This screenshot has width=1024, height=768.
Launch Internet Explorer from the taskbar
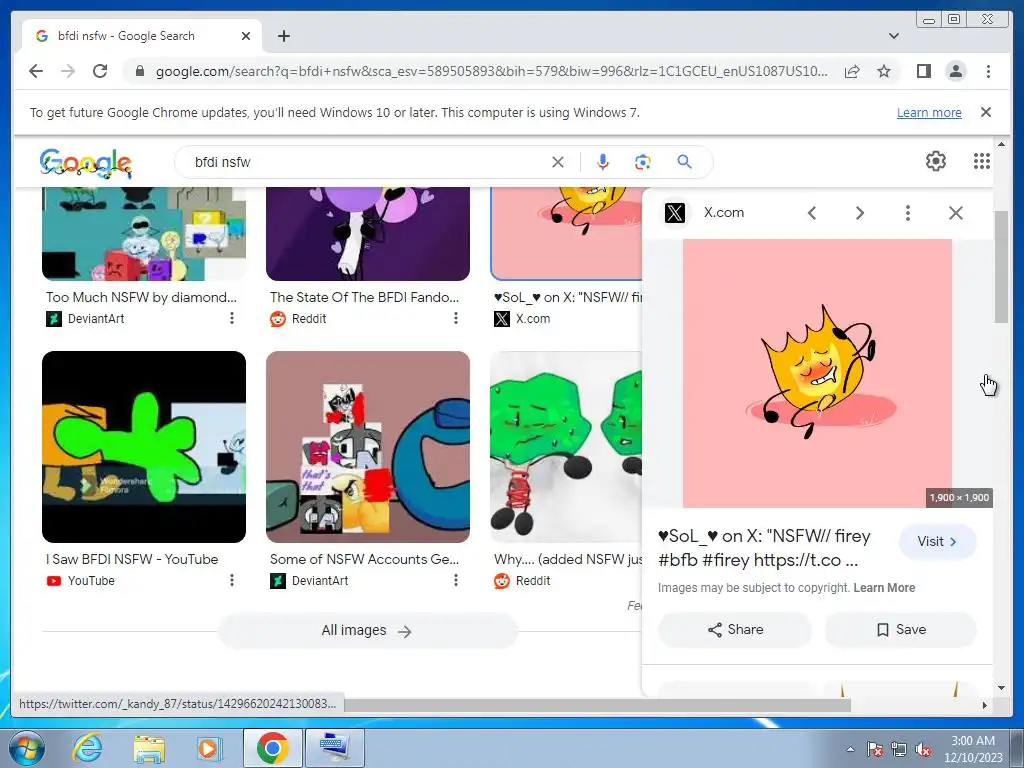(87, 748)
